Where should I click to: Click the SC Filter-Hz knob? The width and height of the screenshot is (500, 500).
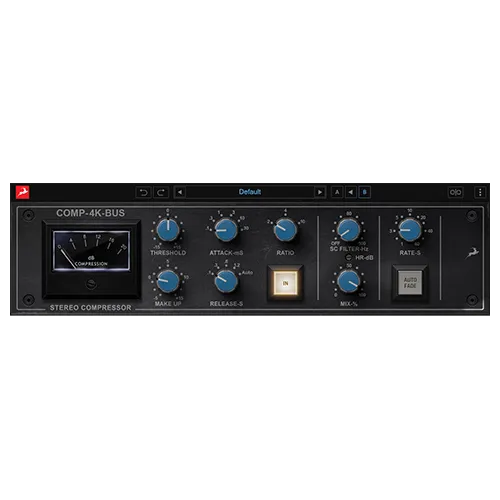[349, 230]
